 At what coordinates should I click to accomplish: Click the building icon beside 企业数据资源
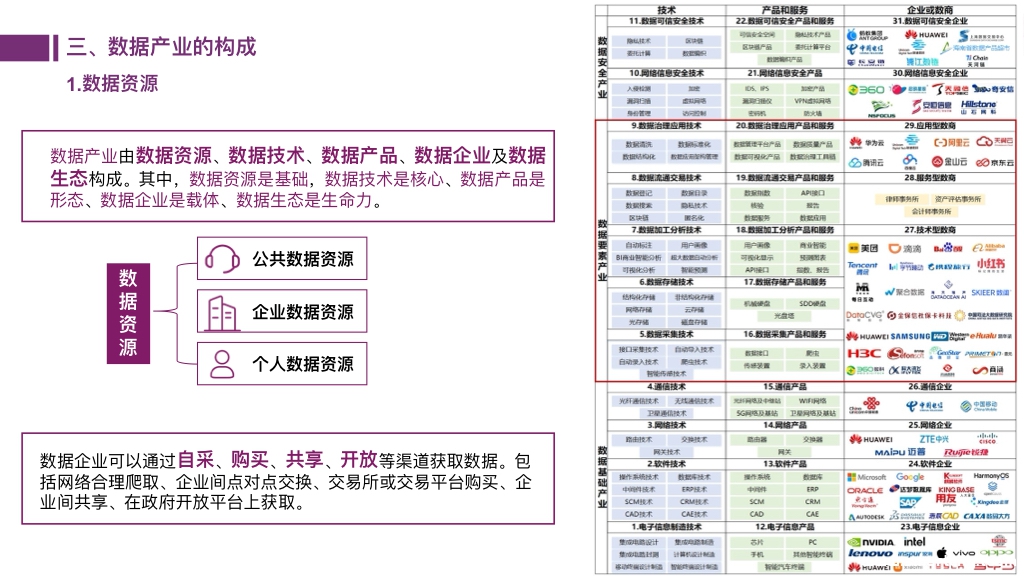click(222, 313)
